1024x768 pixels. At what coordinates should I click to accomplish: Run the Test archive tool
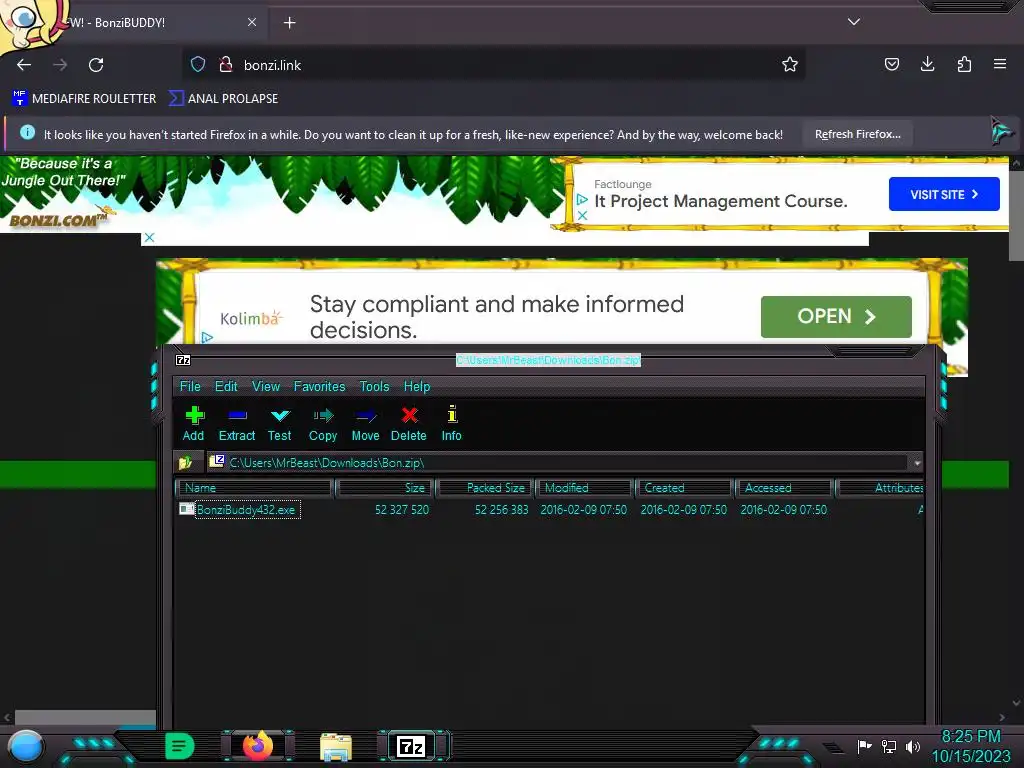(280, 423)
